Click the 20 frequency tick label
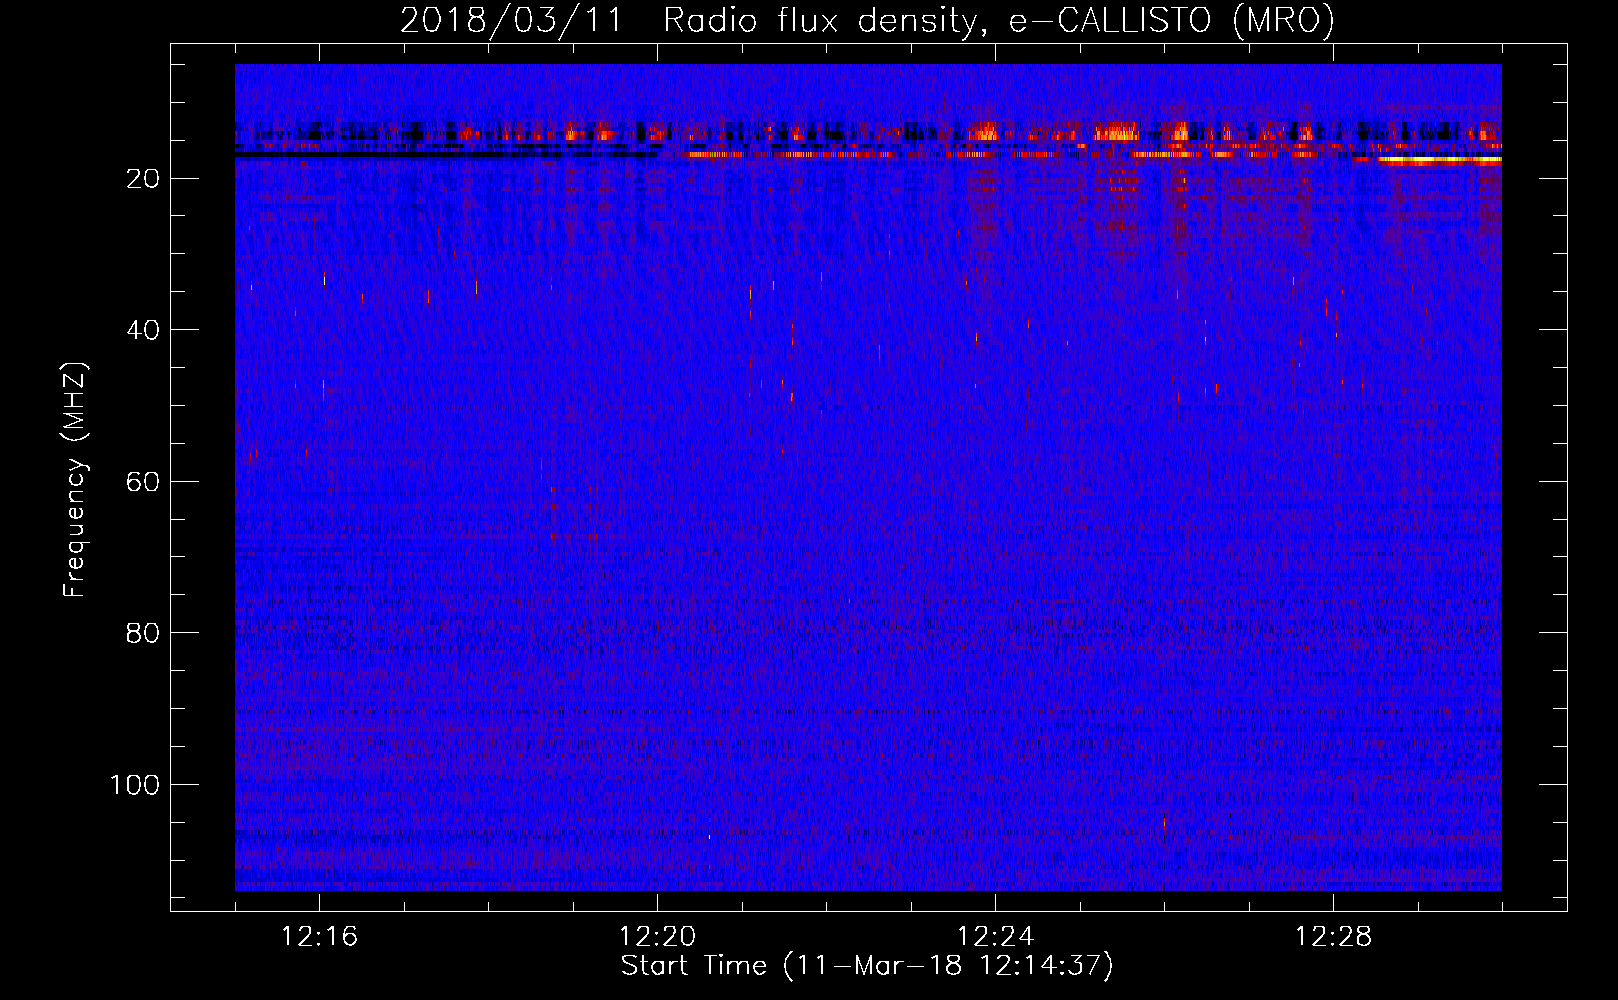This screenshot has width=1618, height=1000. (143, 179)
